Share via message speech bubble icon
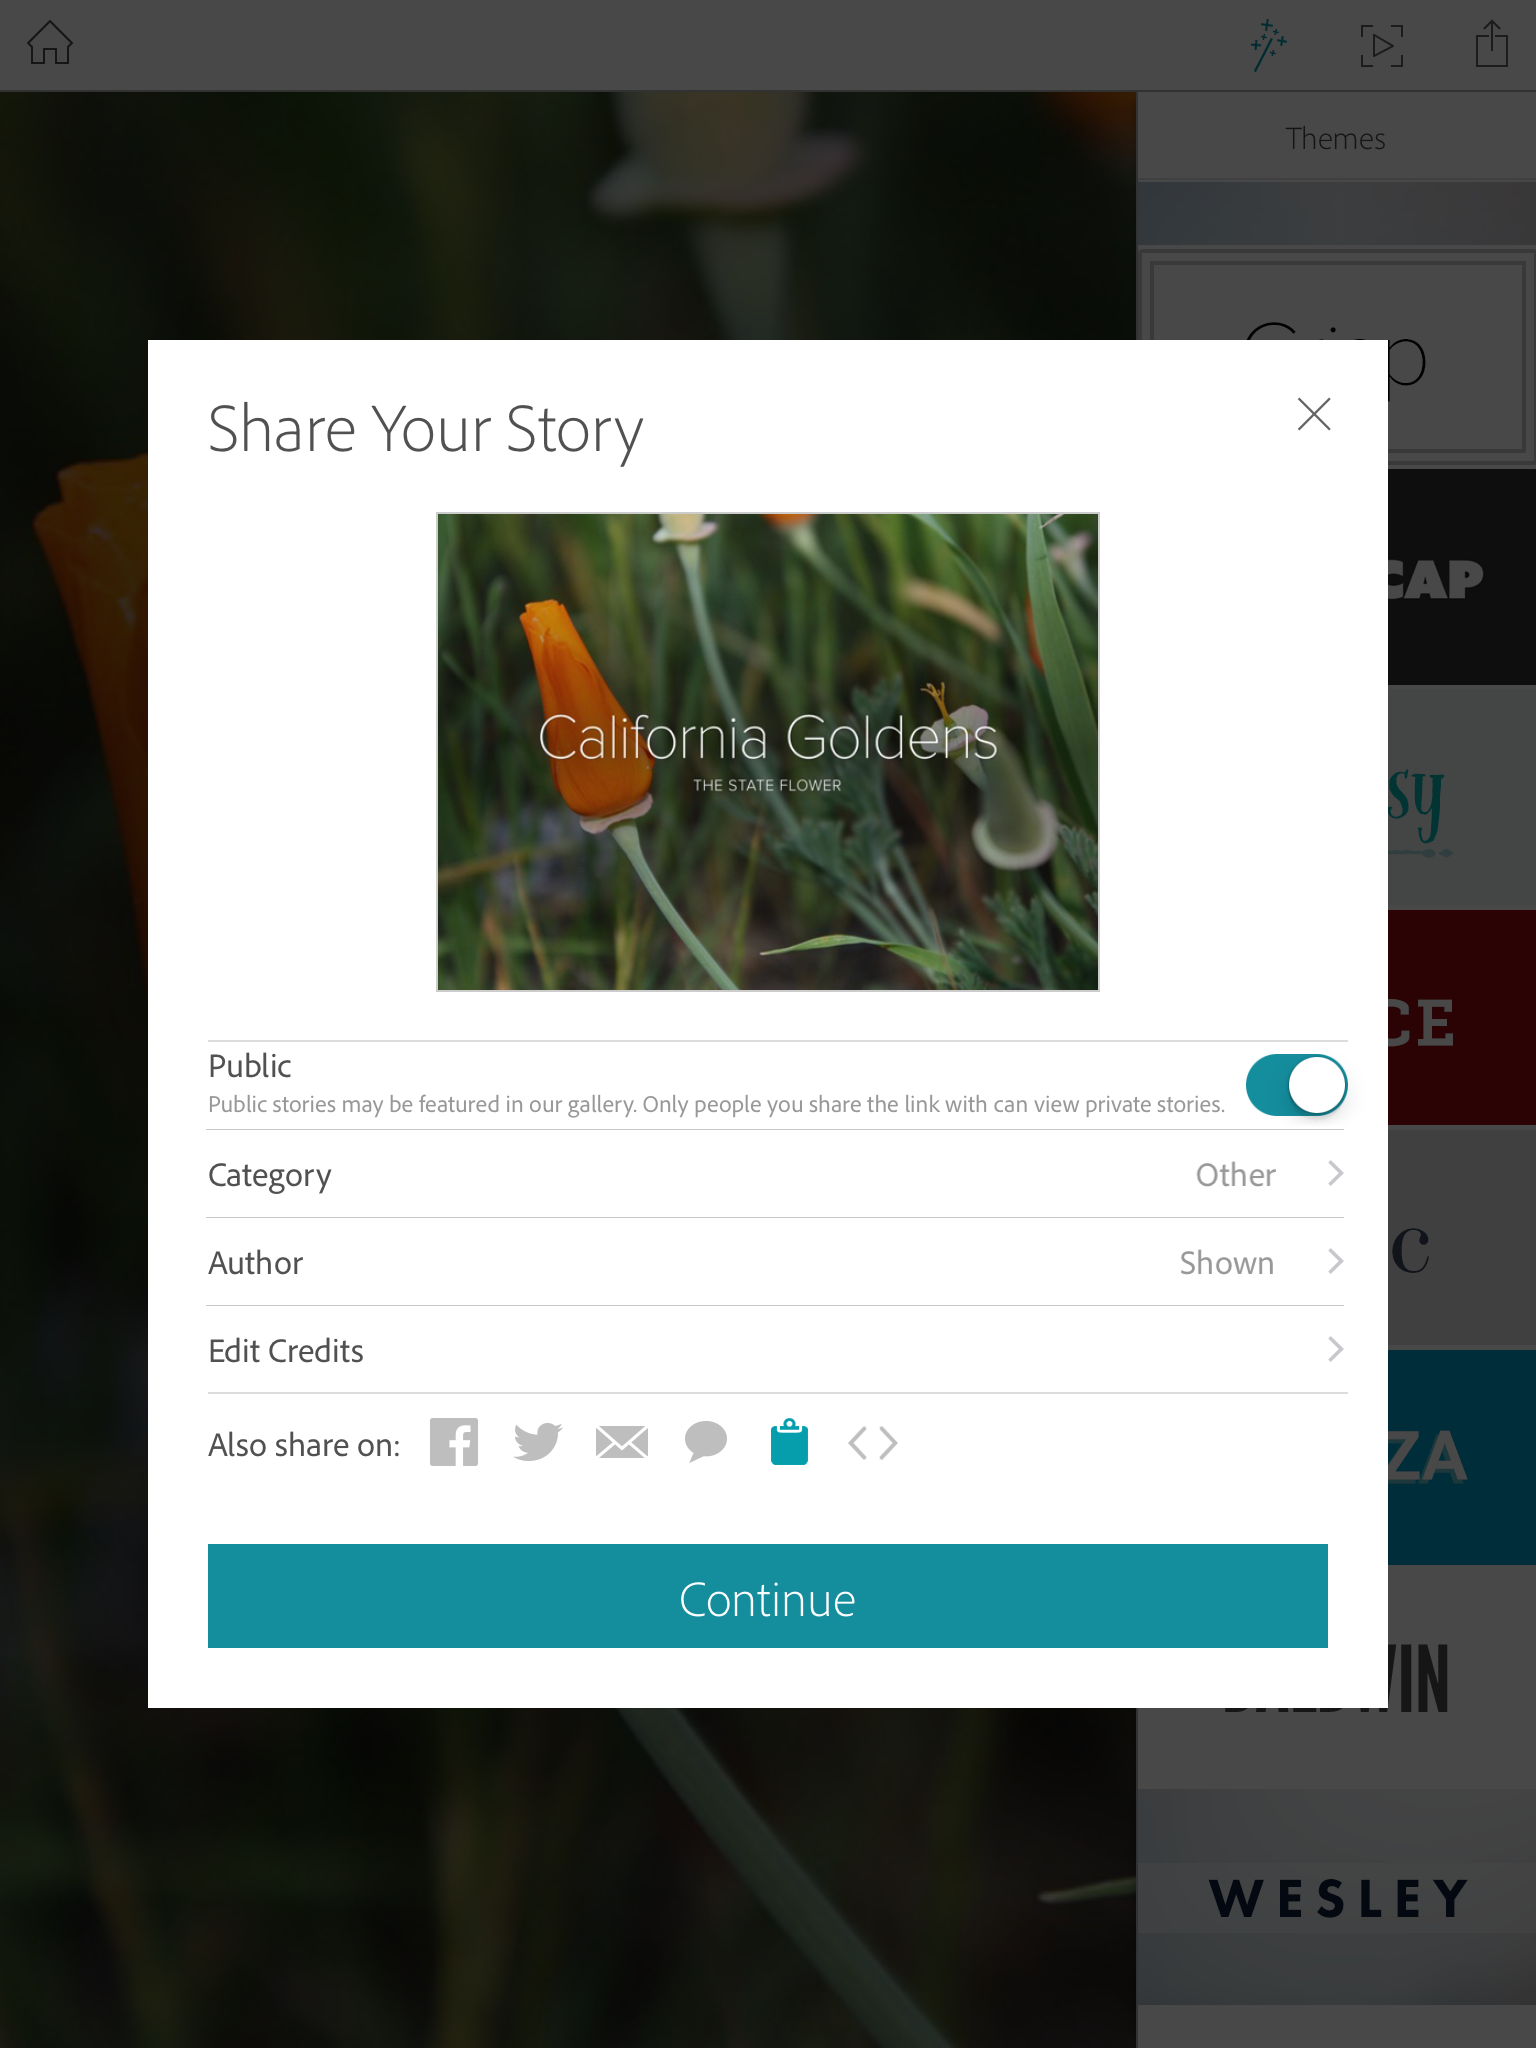This screenshot has height=2048, width=1536. point(706,1442)
